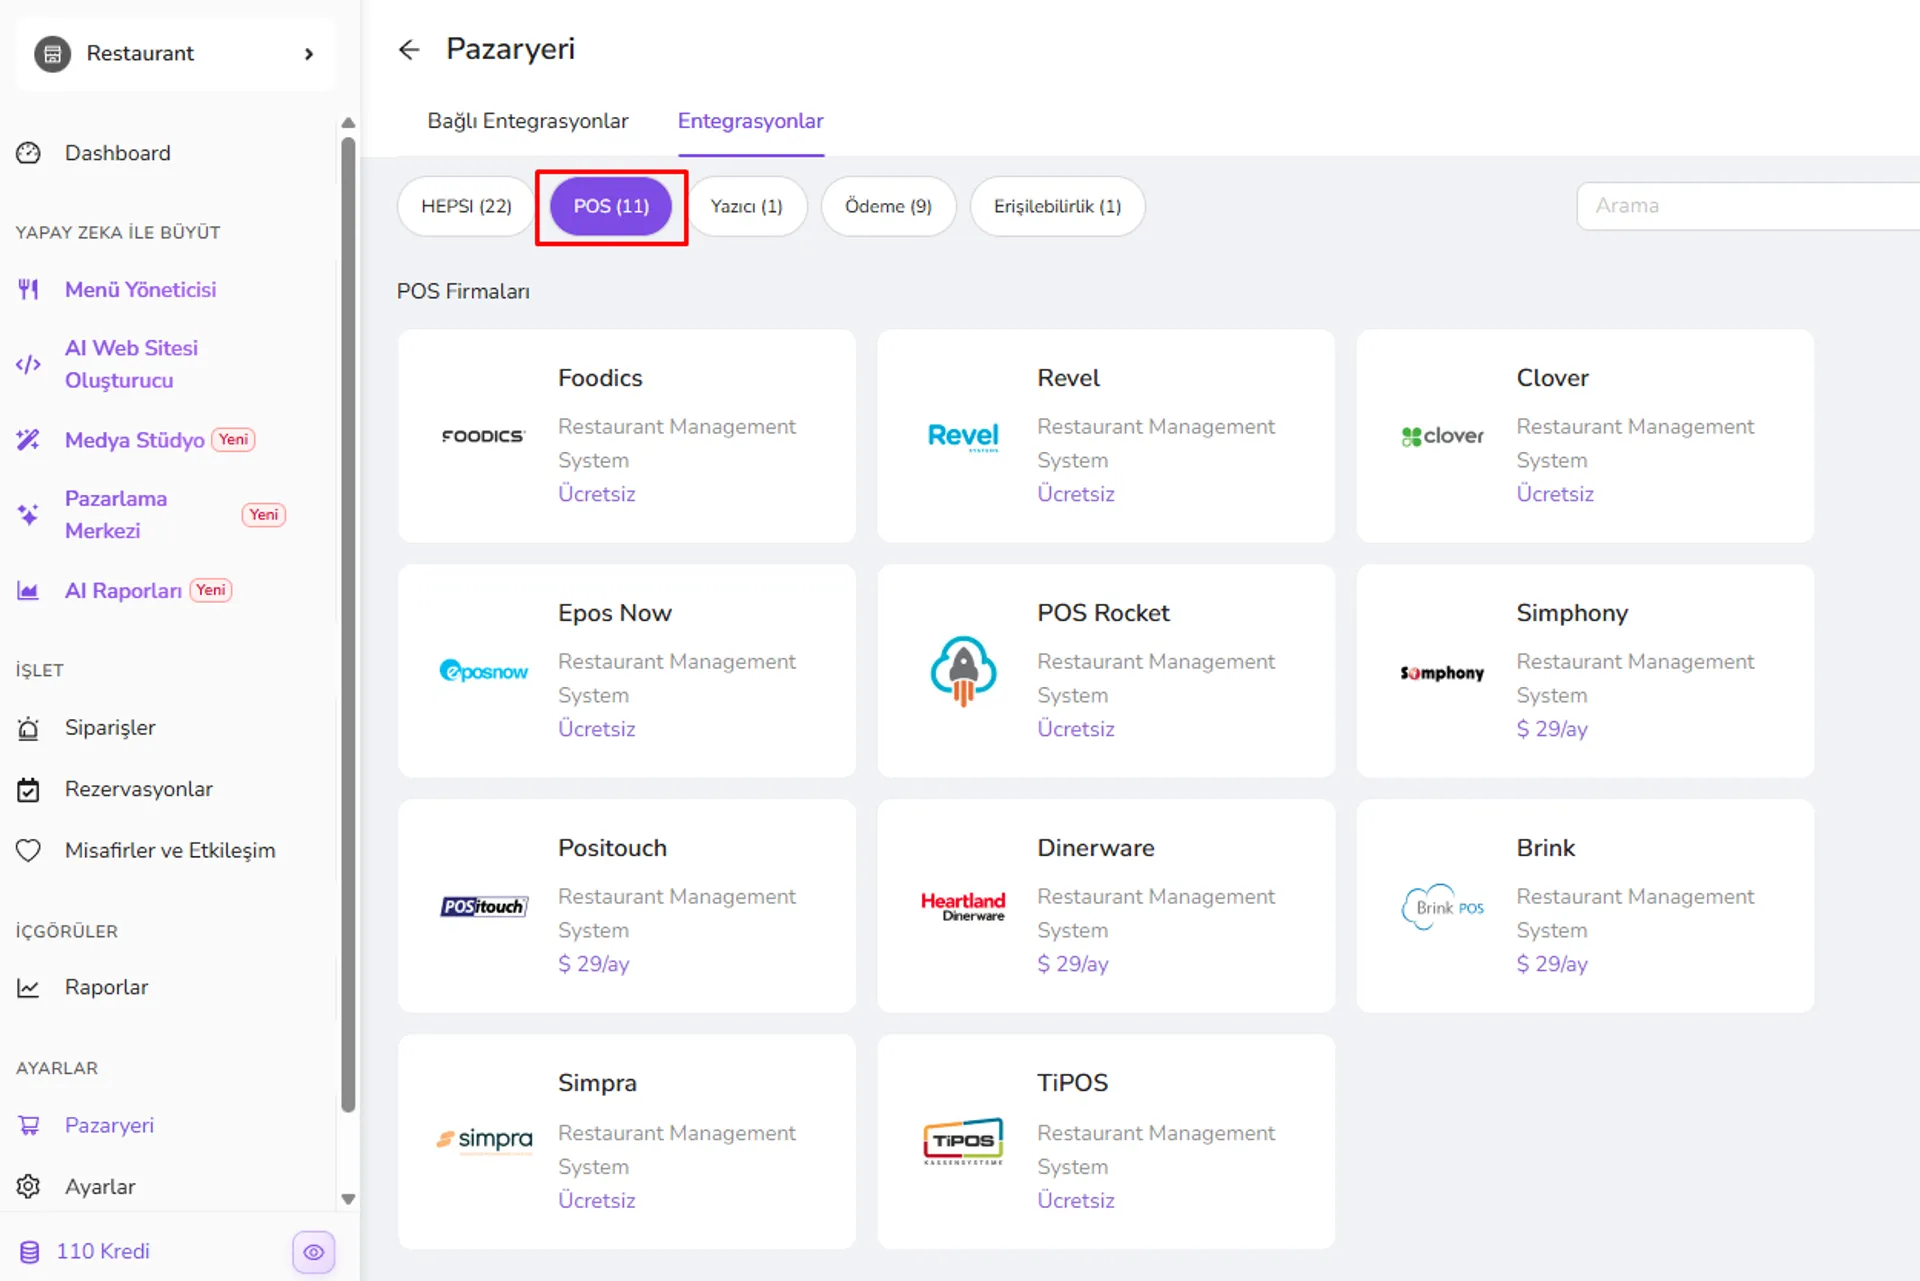Click the sidebar scroll up arrow
The height and width of the screenshot is (1281, 1920).
click(x=348, y=123)
